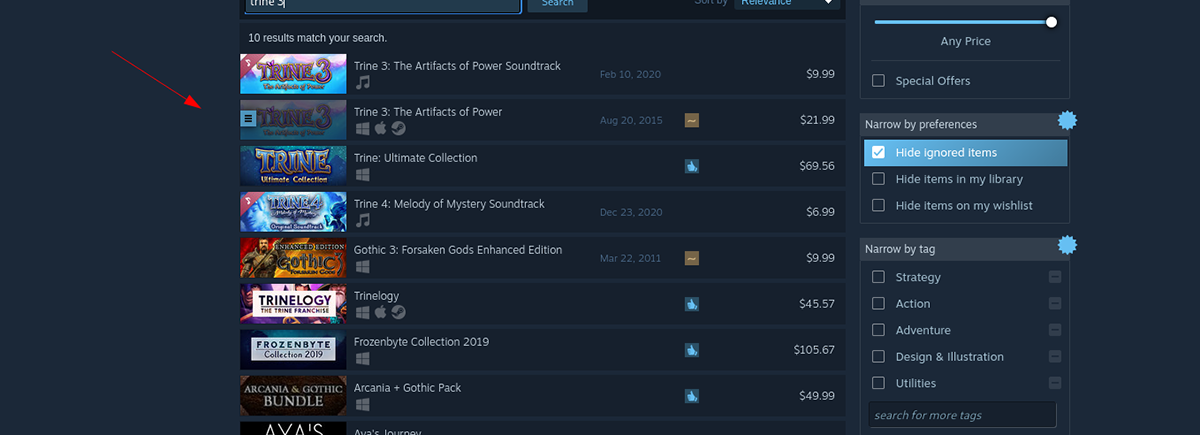Click the minus icon next to Adventure tag
1200x435 pixels.
tap(1055, 330)
